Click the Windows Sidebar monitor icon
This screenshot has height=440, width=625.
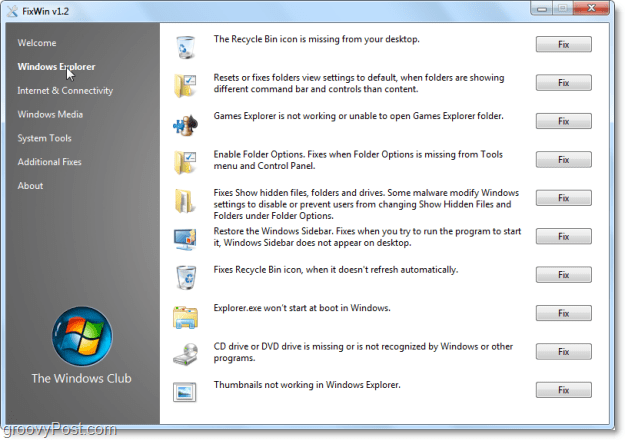click(185, 239)
